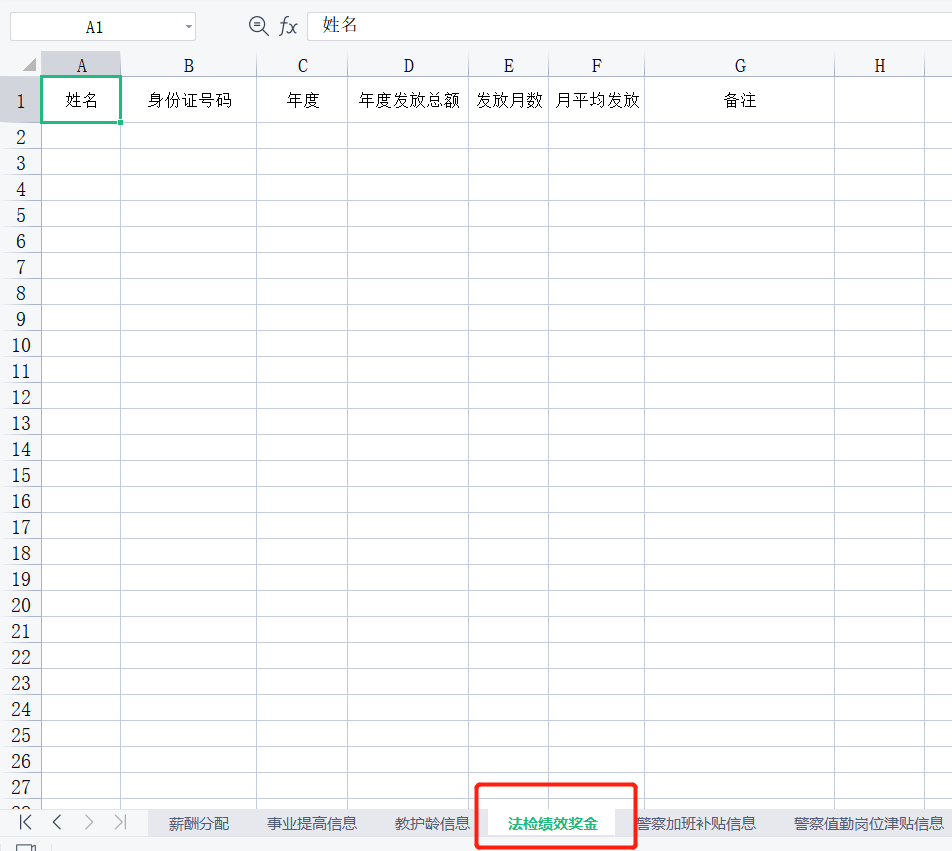Select row 10 header
952x851 pixels.
[x=21, y=345]
